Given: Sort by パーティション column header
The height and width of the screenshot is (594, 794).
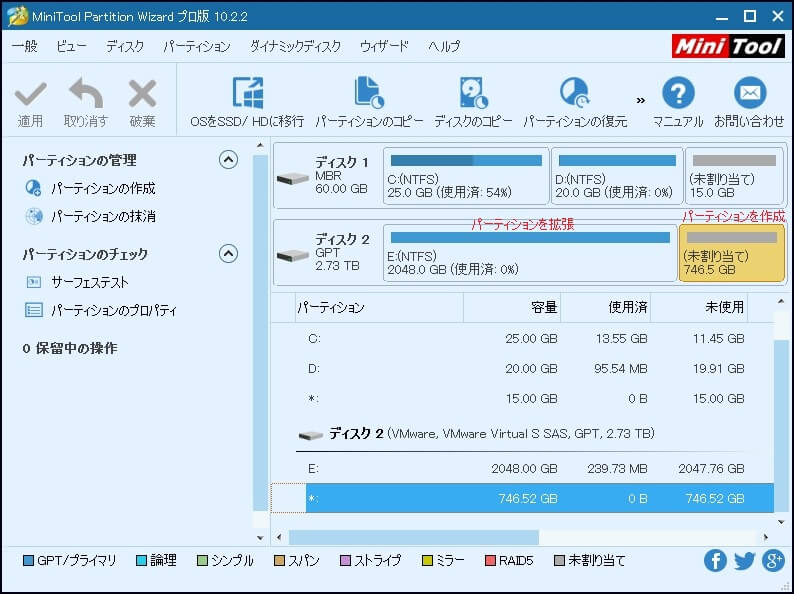Looking at the screenshot, I should click(x=379, y=307).
